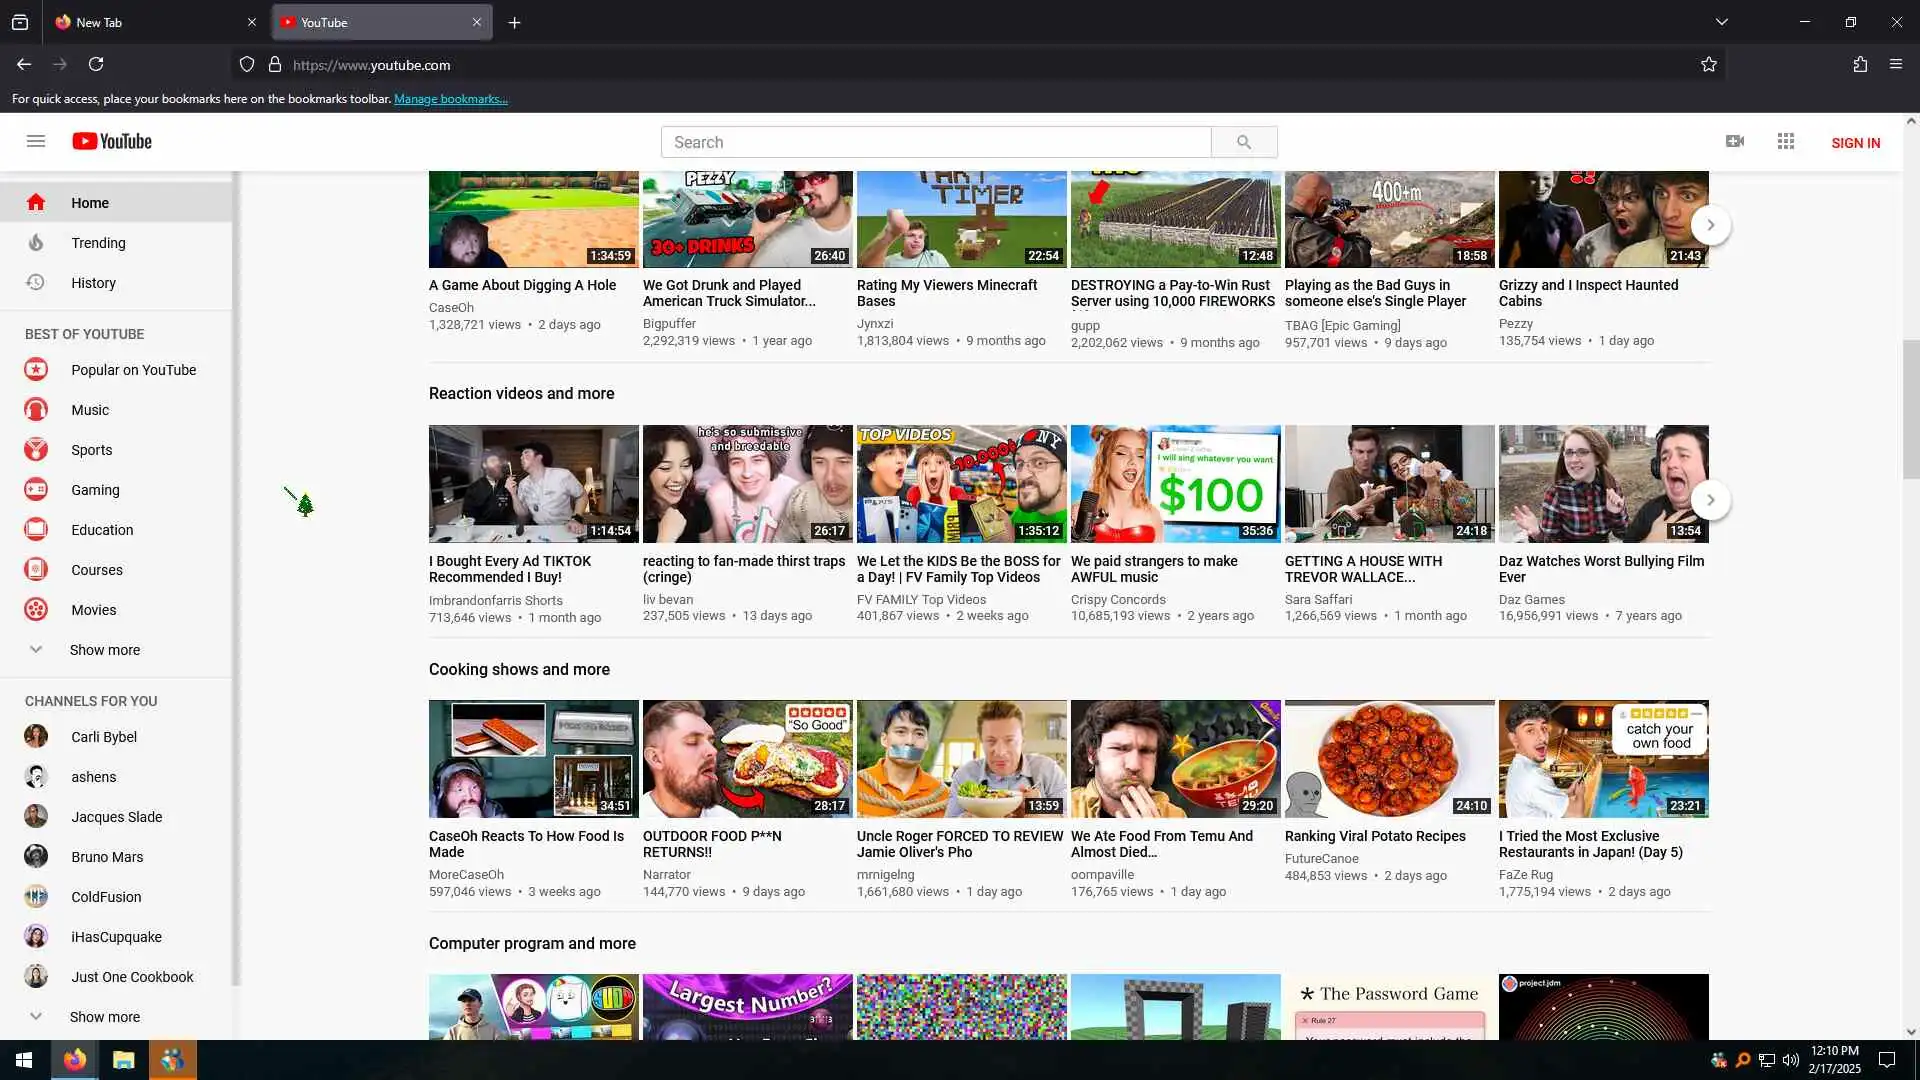
Task: Open History in the sidebar
Action: click(93, 283)
